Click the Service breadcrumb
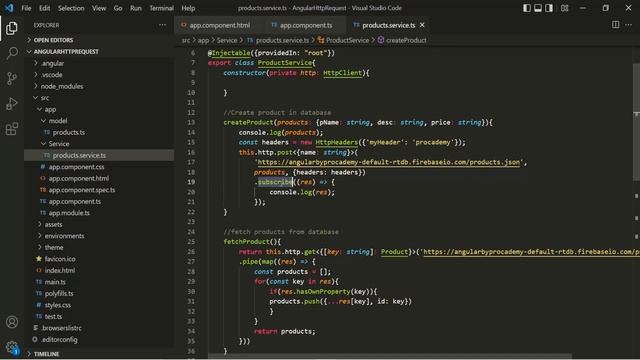 point(227,40)
